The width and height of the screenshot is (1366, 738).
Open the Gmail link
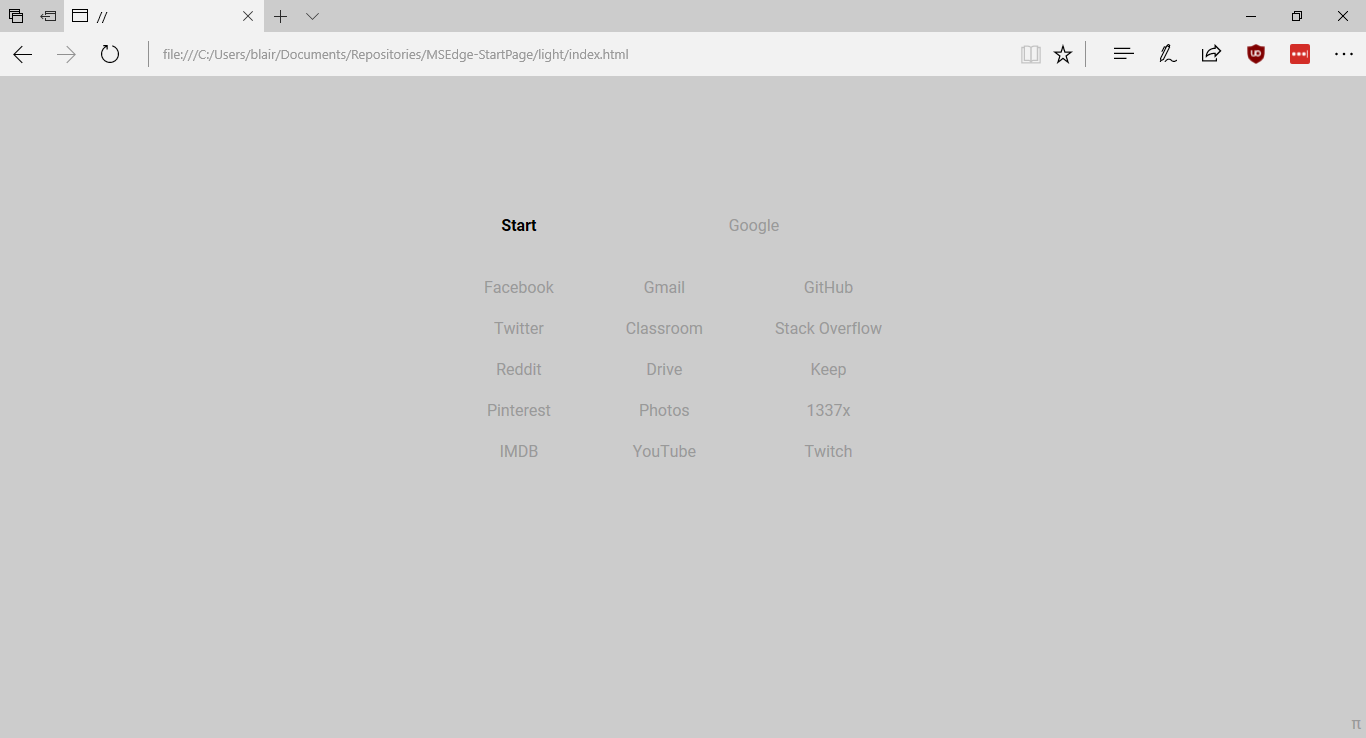click(x=664, y=288)
